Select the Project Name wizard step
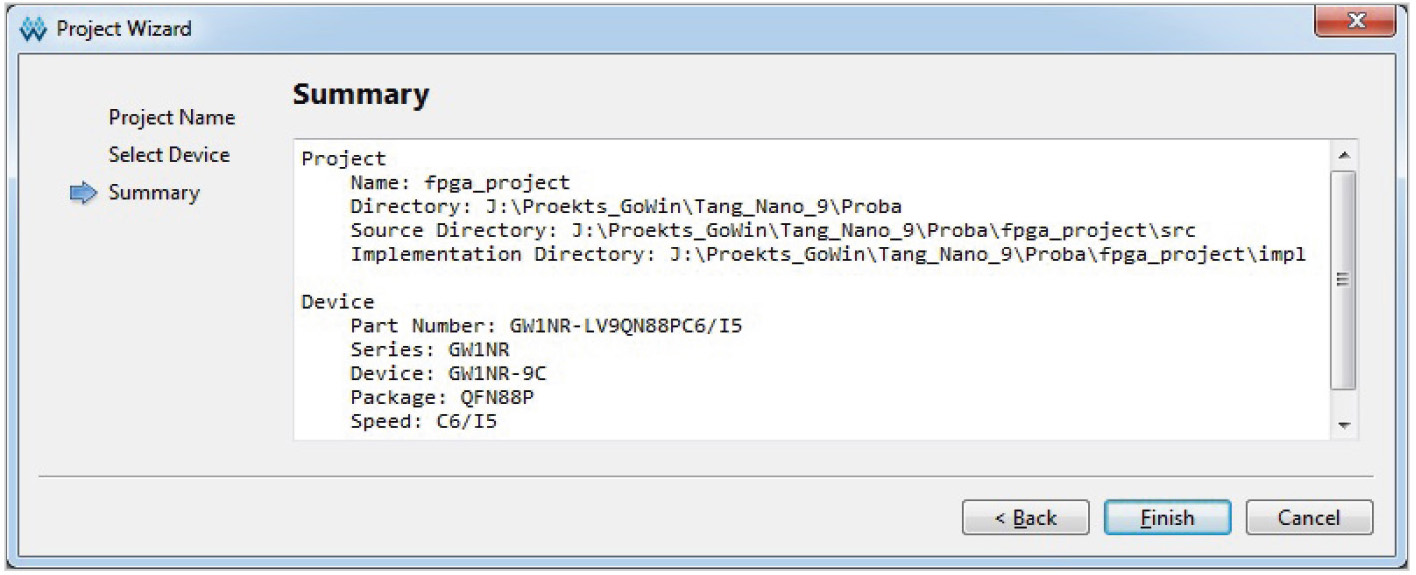 coord(171,118)
